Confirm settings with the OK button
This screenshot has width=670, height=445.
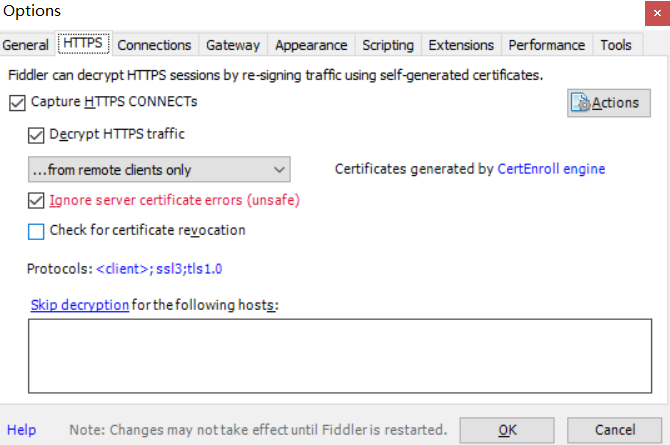coord(507,430)
